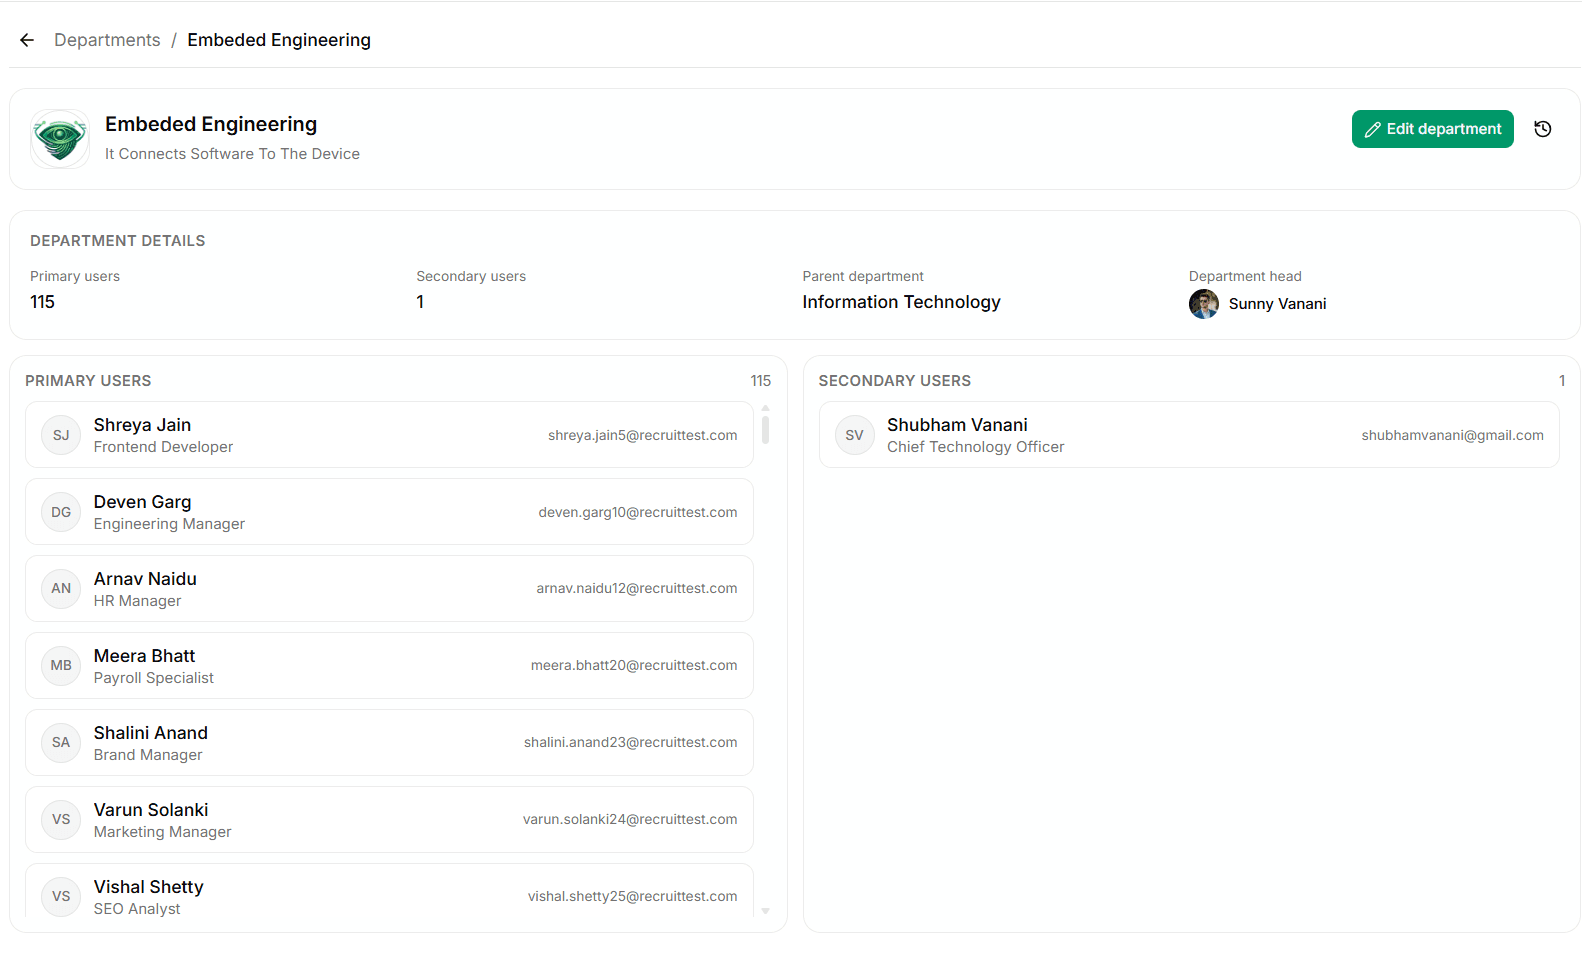
Task: Select the Arnav Naidu name
Action: [x=145, y=579]
